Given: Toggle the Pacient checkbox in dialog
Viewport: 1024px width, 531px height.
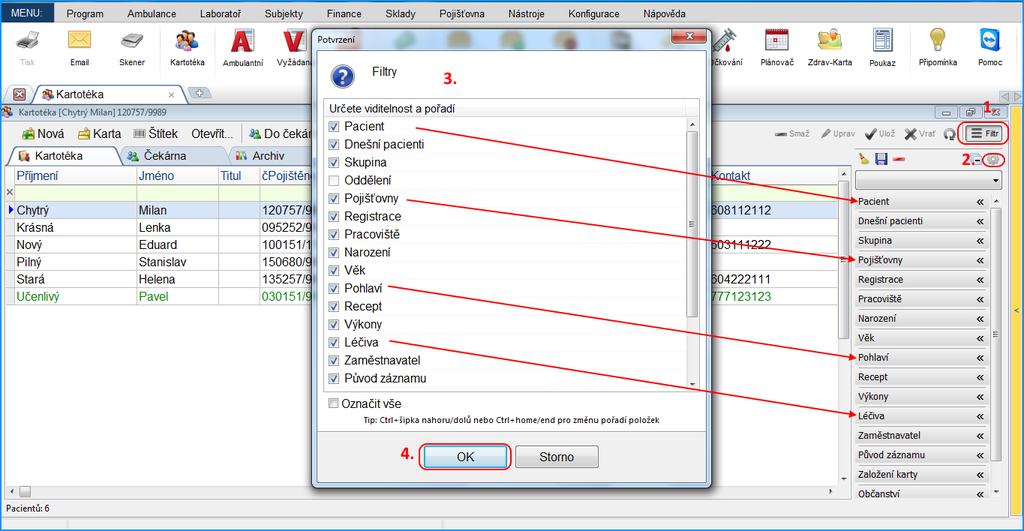Looking at the screenshot, I should coord(334,126).
